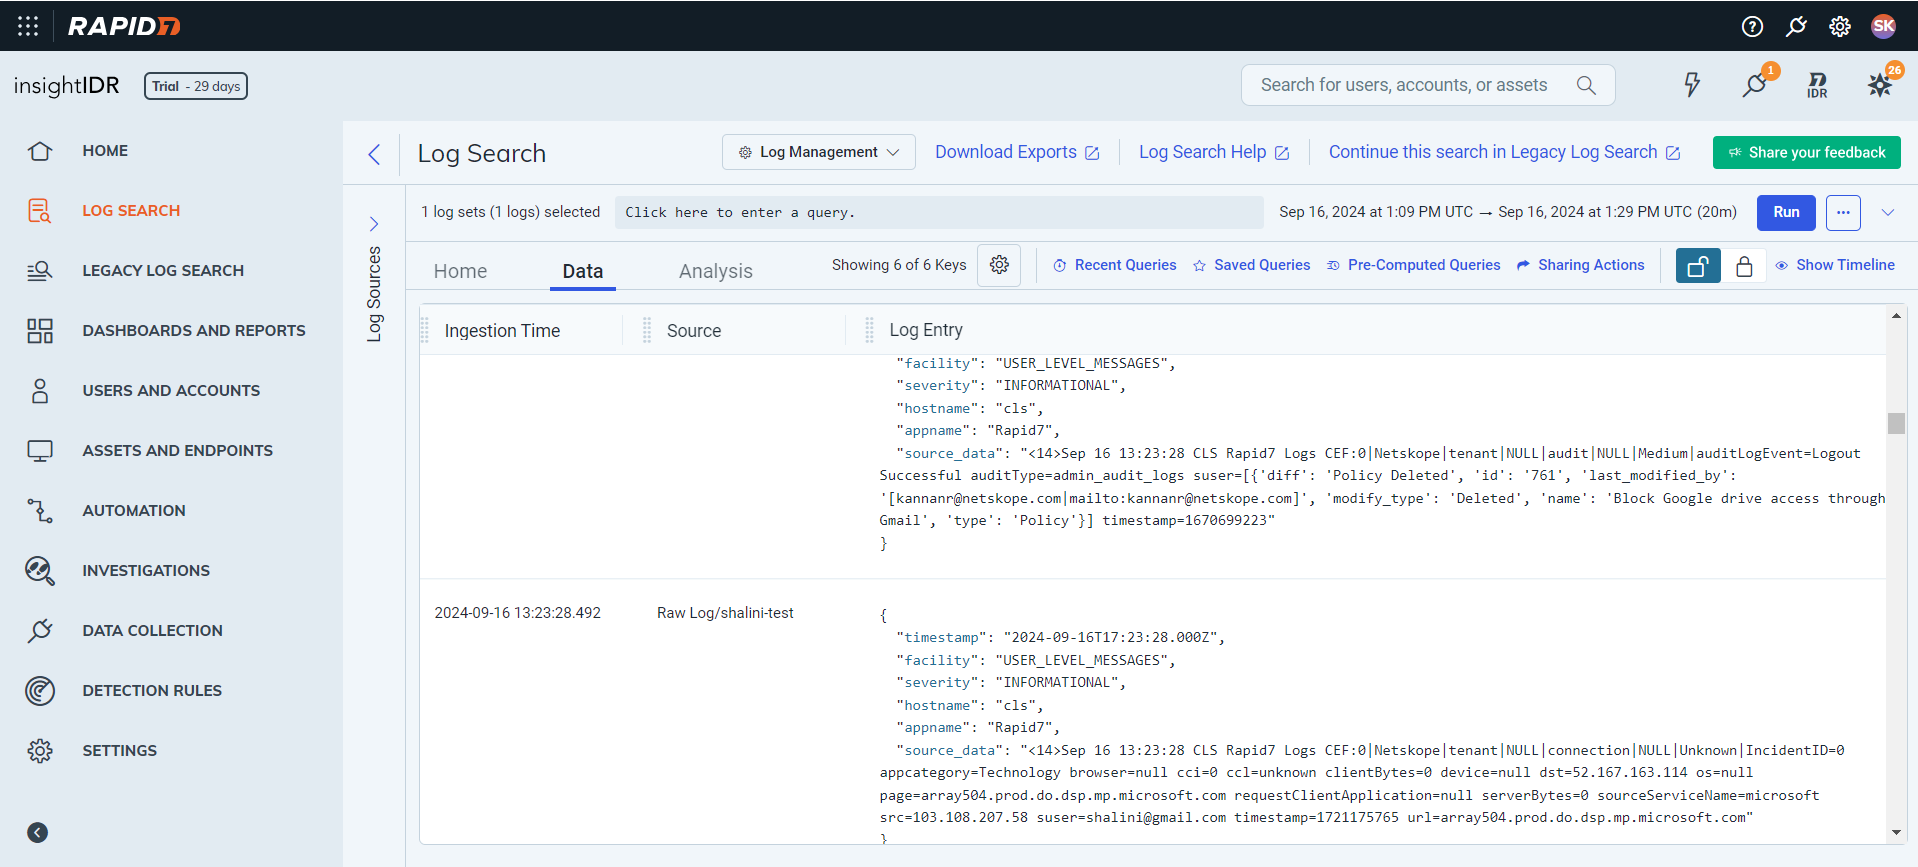Open the keys display settings gear

point(999,265)
